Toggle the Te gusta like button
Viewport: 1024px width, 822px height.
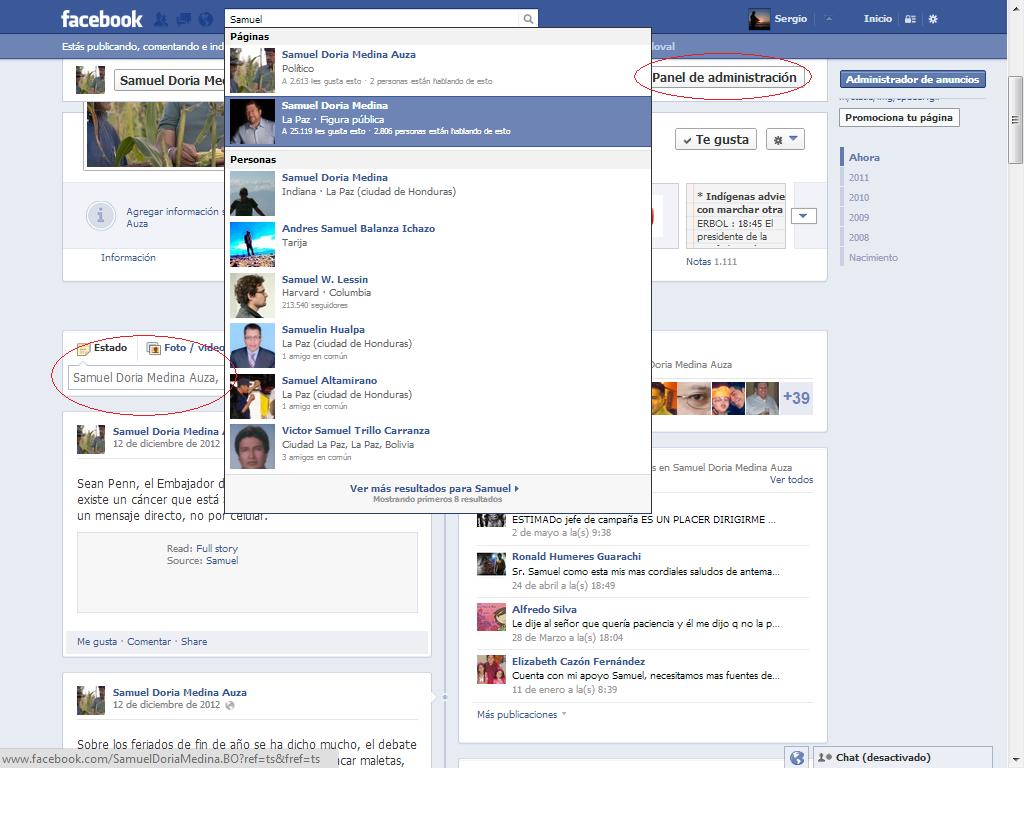click(716, 139)
